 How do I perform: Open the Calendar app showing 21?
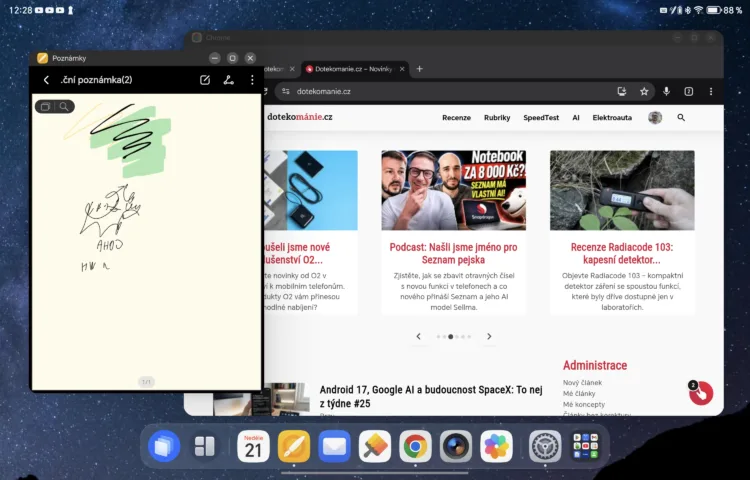253,447
